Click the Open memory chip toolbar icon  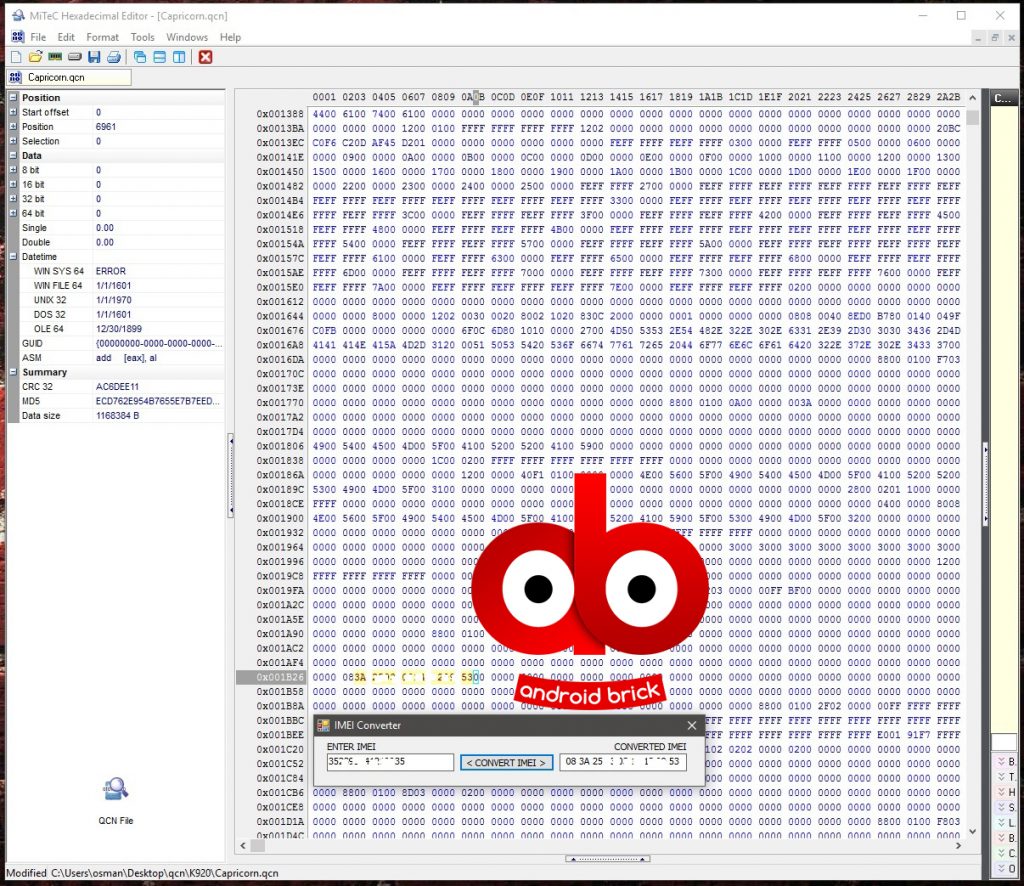(55, 57)
